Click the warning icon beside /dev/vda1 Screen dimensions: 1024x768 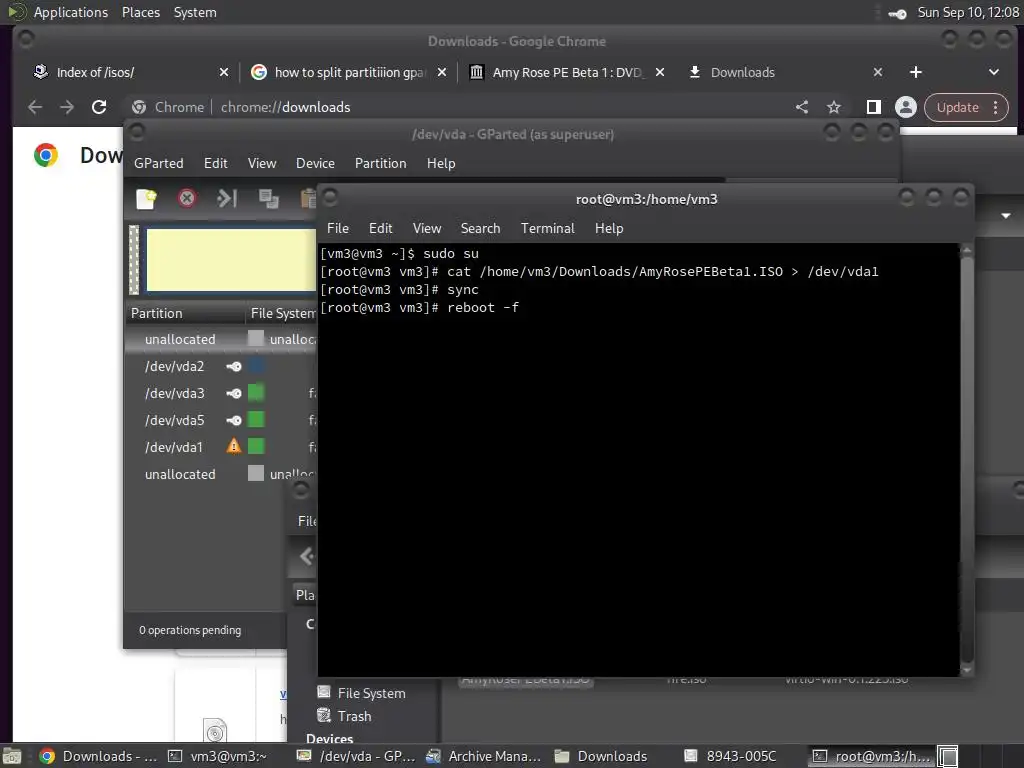tap(234, 447)
